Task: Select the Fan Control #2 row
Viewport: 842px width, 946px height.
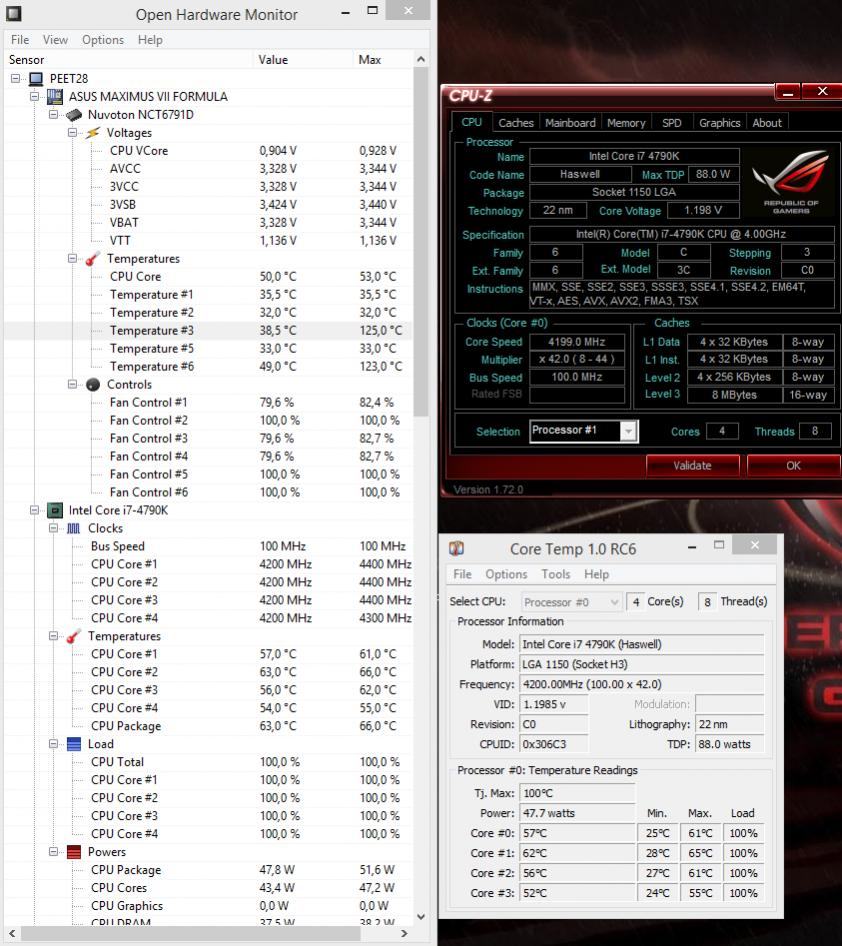Action: coord(208,421)
